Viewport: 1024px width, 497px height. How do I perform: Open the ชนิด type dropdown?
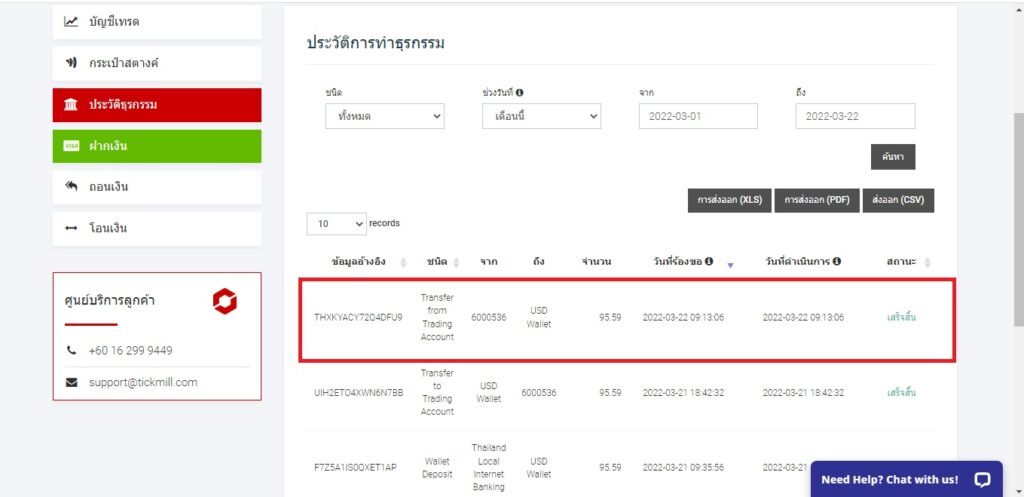point(385,117)
